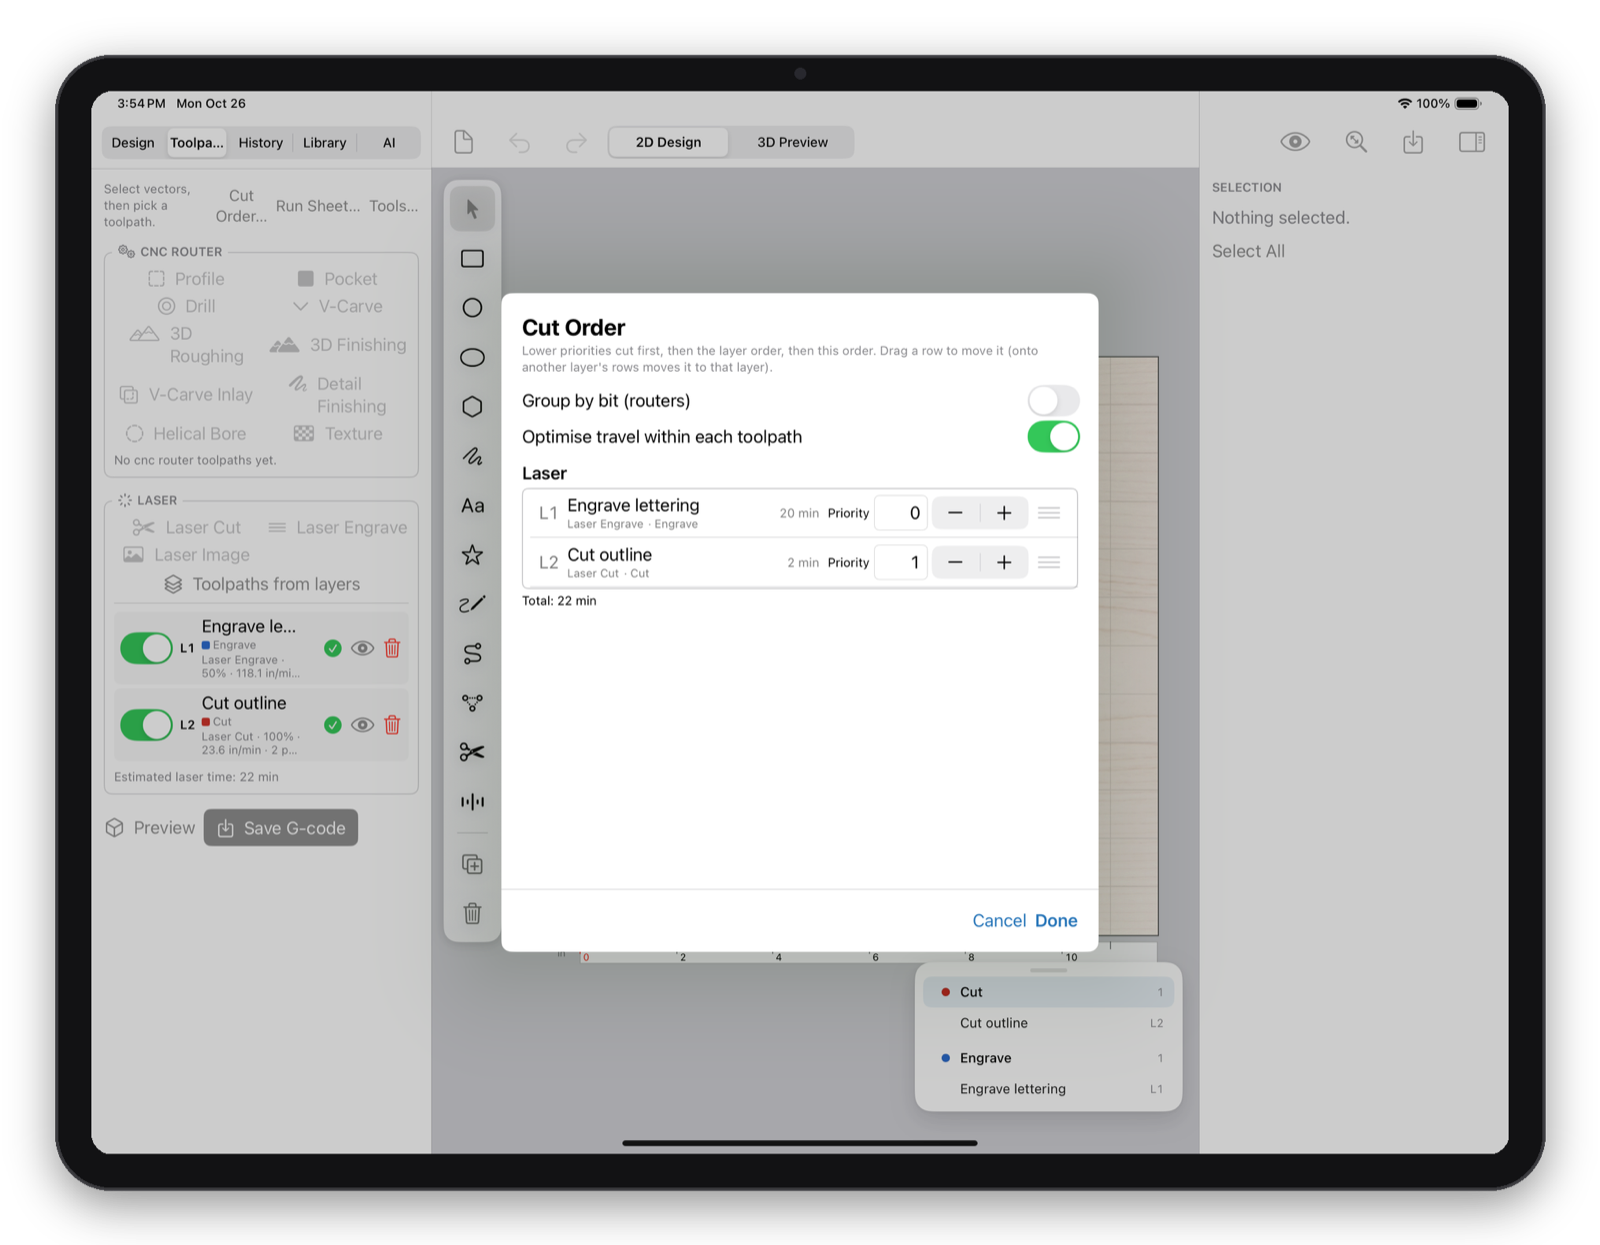Select the Aa text tool
The image size is (1600, 1245).
click(472, 506)
